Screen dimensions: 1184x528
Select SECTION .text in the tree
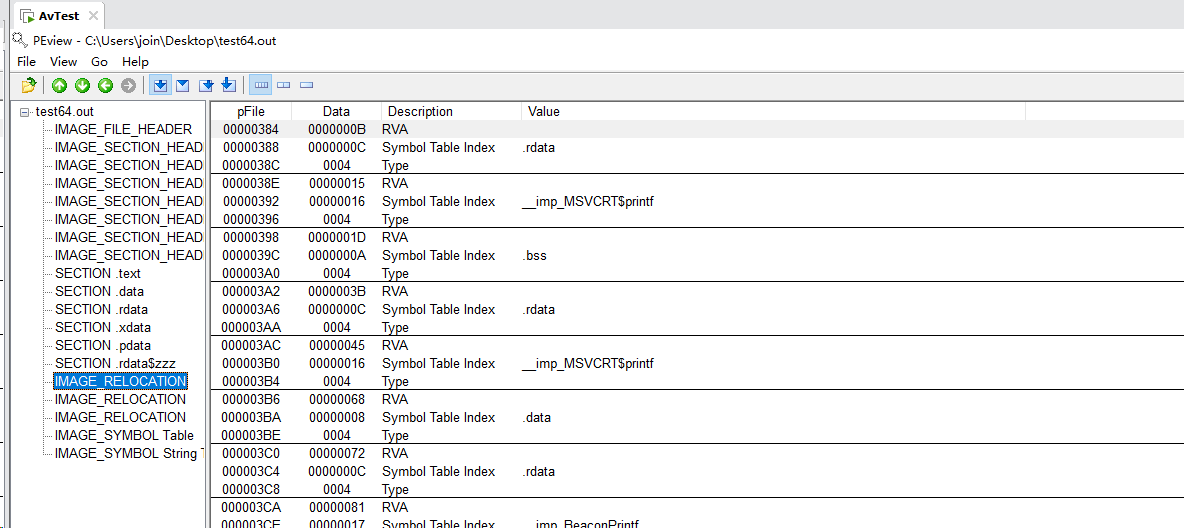[x=97, y=273]
